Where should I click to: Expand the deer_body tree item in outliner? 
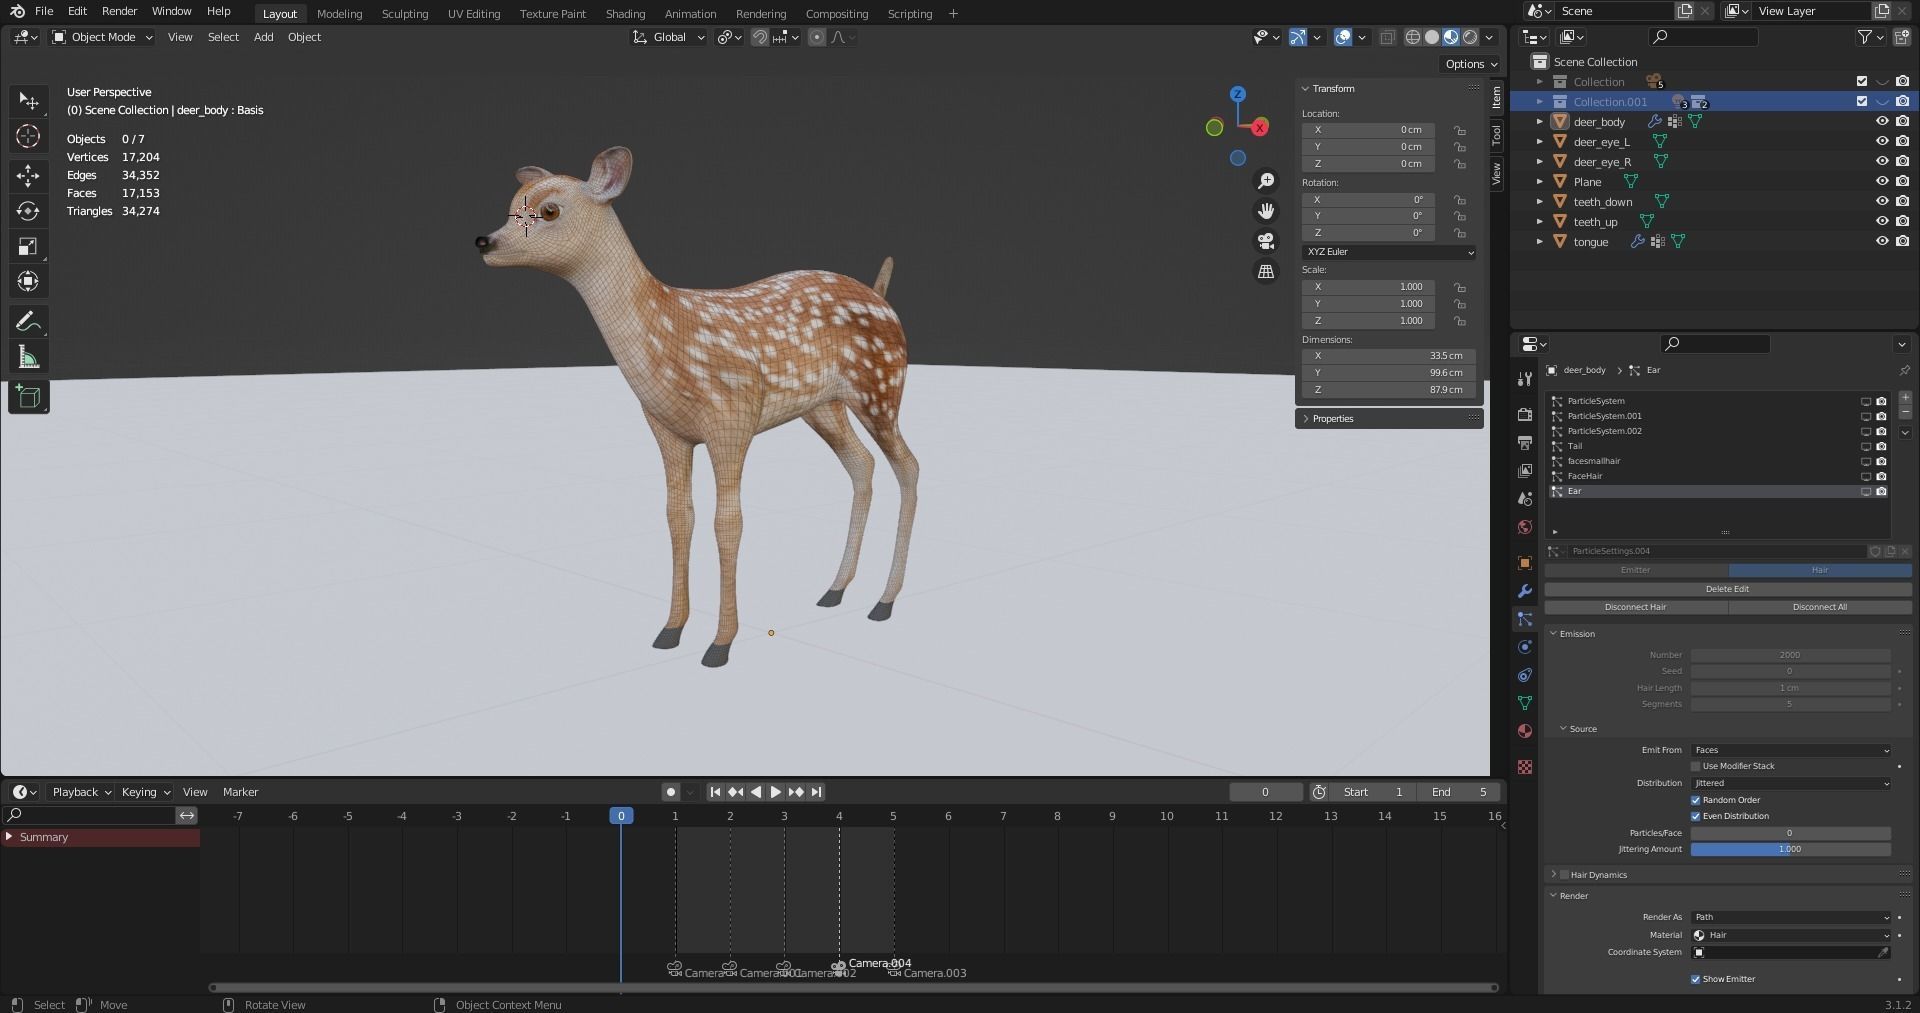click(x=1540, y=122)
